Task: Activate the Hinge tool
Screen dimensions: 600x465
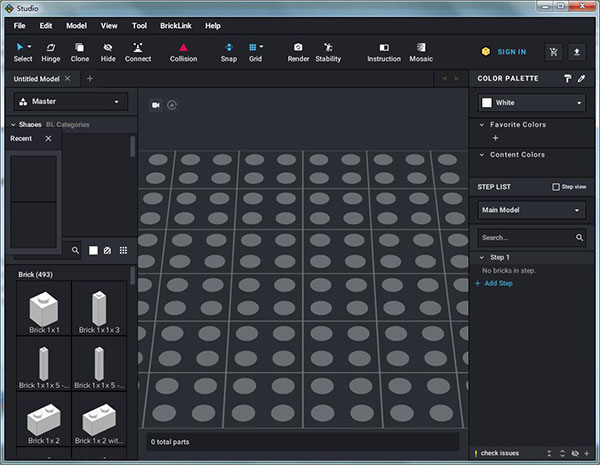Action: coord(51,52)
